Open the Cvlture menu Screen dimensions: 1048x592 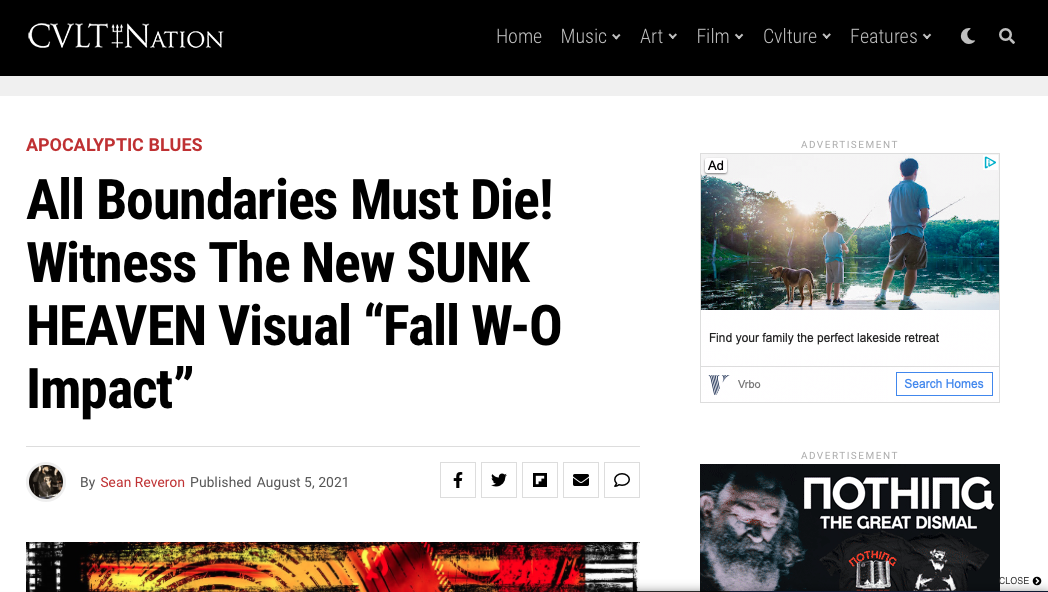coord(797,36)
